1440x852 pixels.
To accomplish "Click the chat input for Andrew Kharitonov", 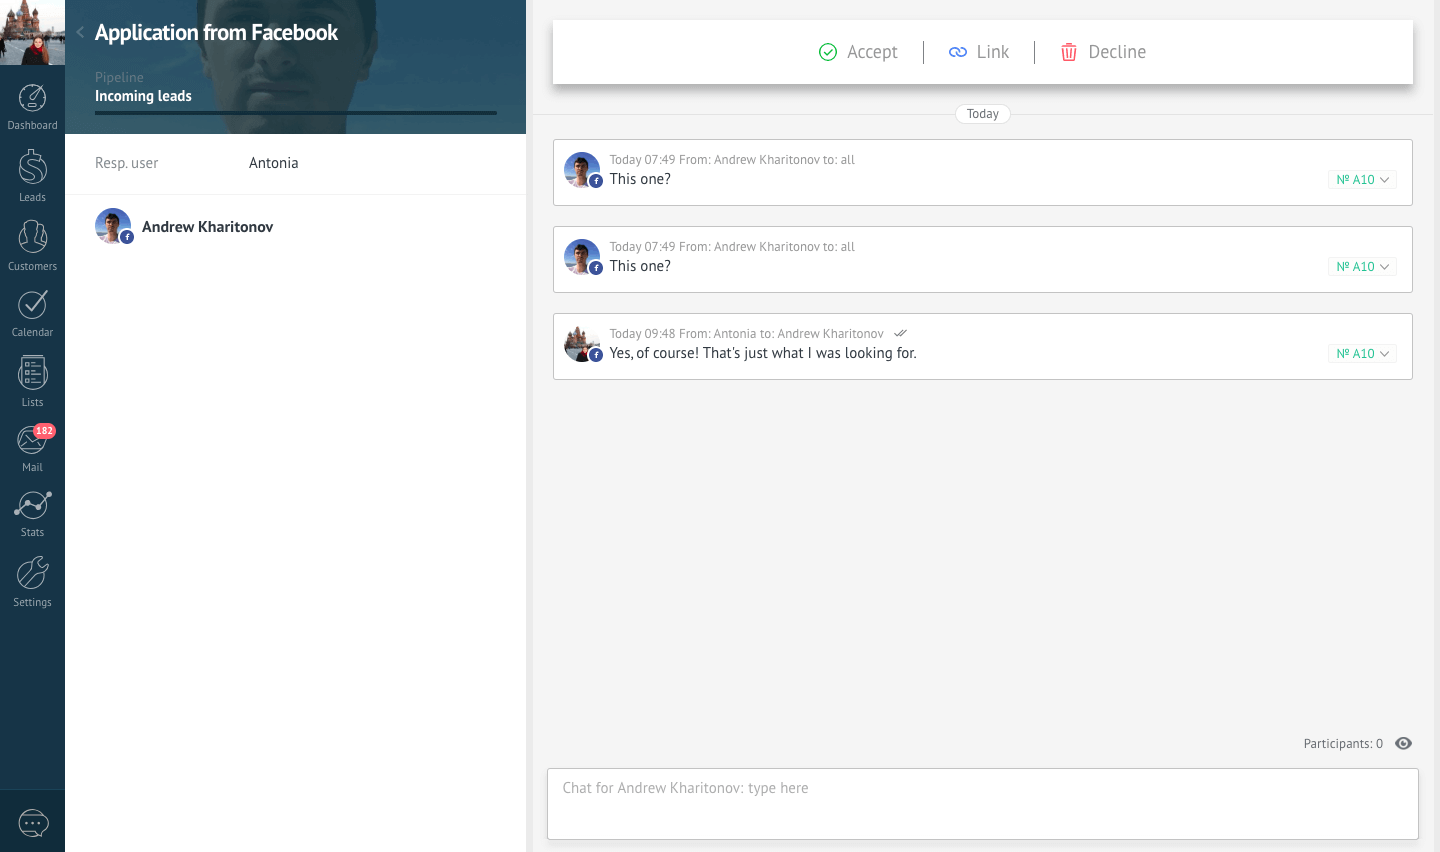I will [983, 804].
